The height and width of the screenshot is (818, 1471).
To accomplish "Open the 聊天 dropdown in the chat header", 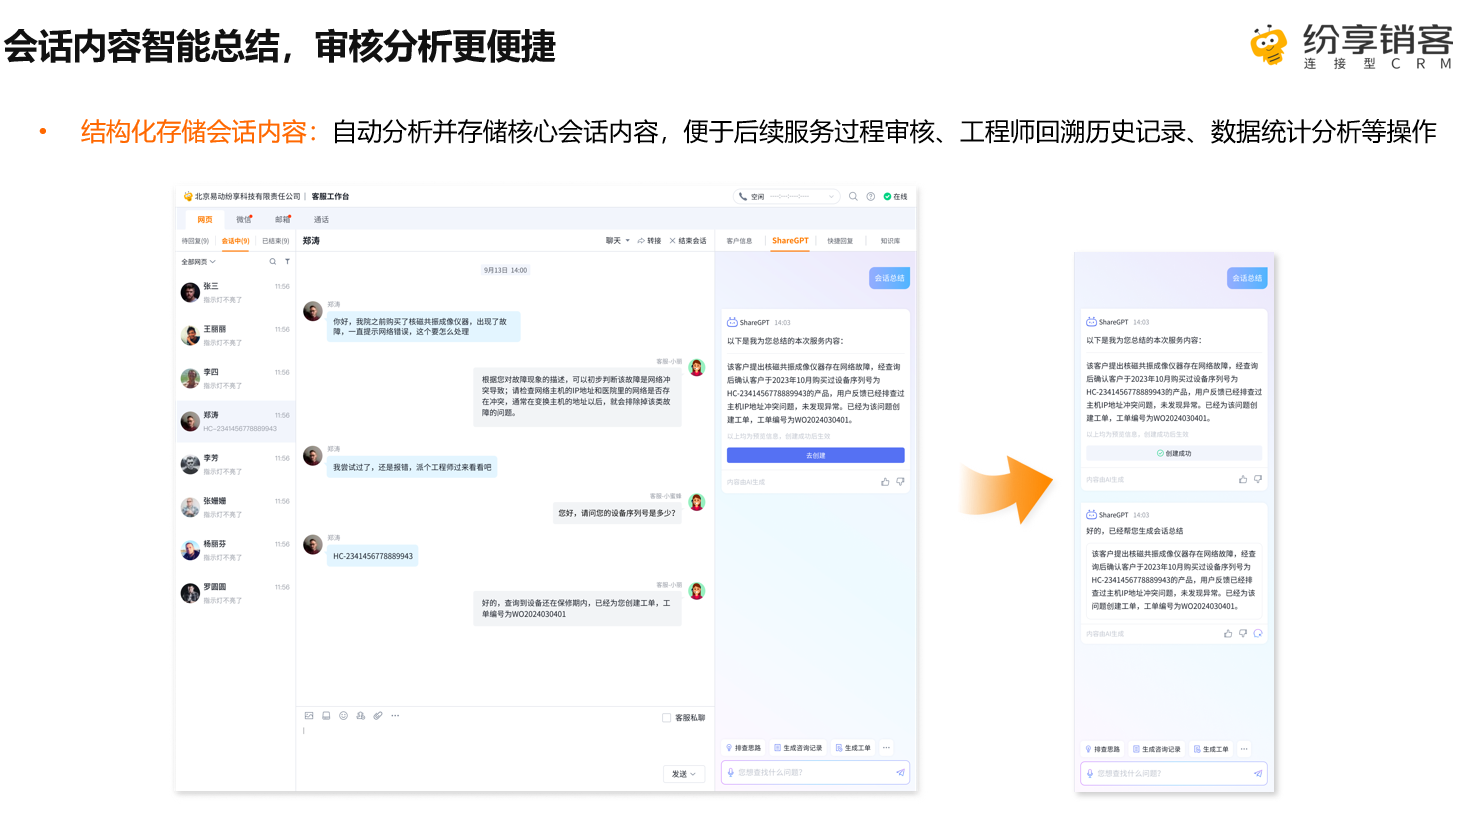I will tap(617, 241).
